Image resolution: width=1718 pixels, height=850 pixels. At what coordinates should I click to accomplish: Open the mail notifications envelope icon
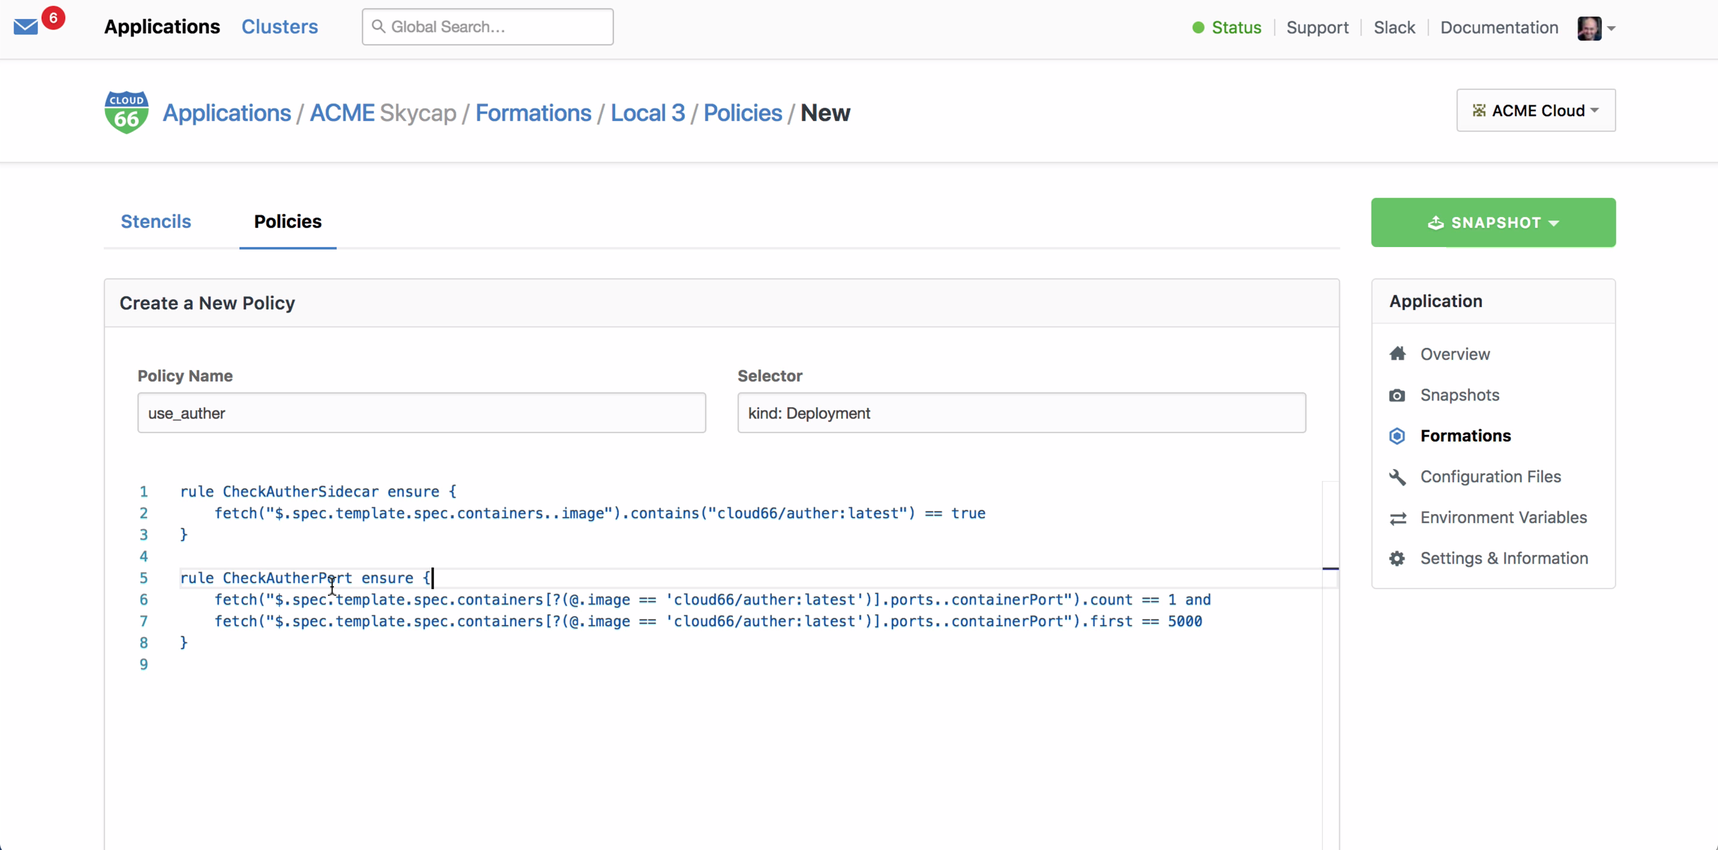point(26,27)
